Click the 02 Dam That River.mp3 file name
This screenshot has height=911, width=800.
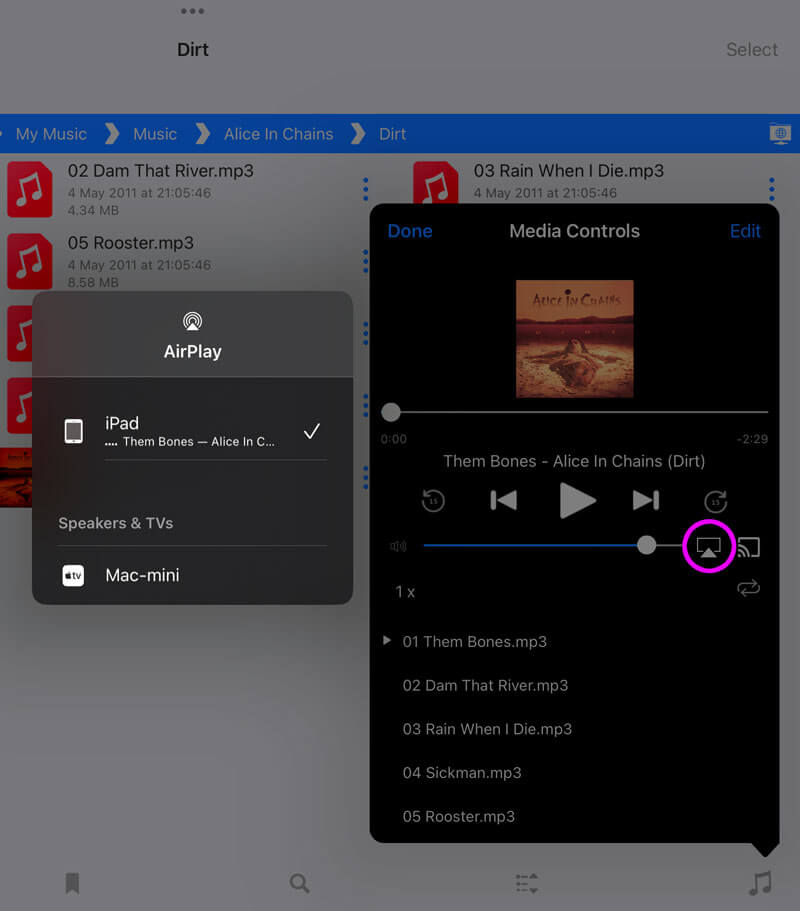coord(160,171)
